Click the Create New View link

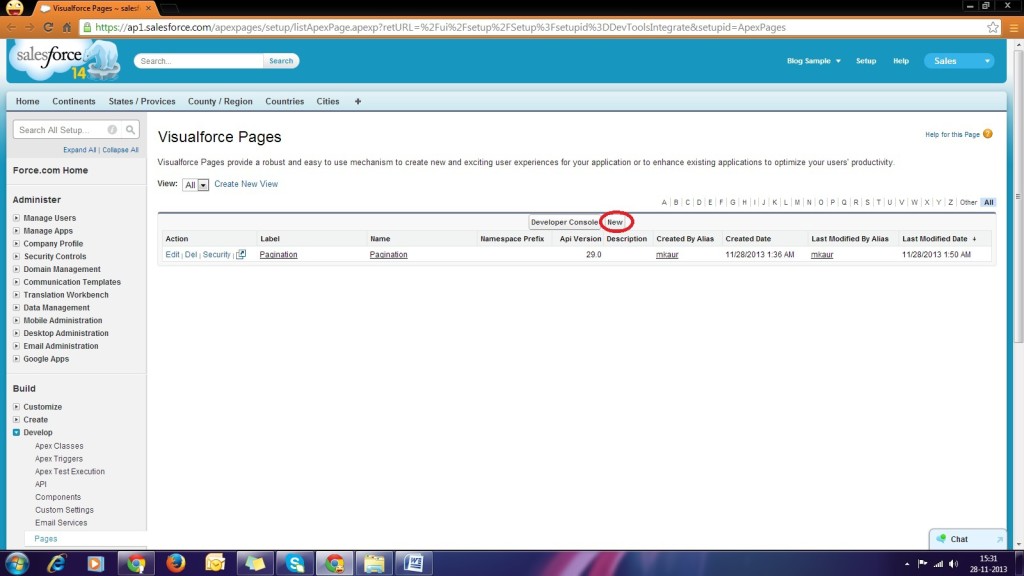[x=246, y=184]
